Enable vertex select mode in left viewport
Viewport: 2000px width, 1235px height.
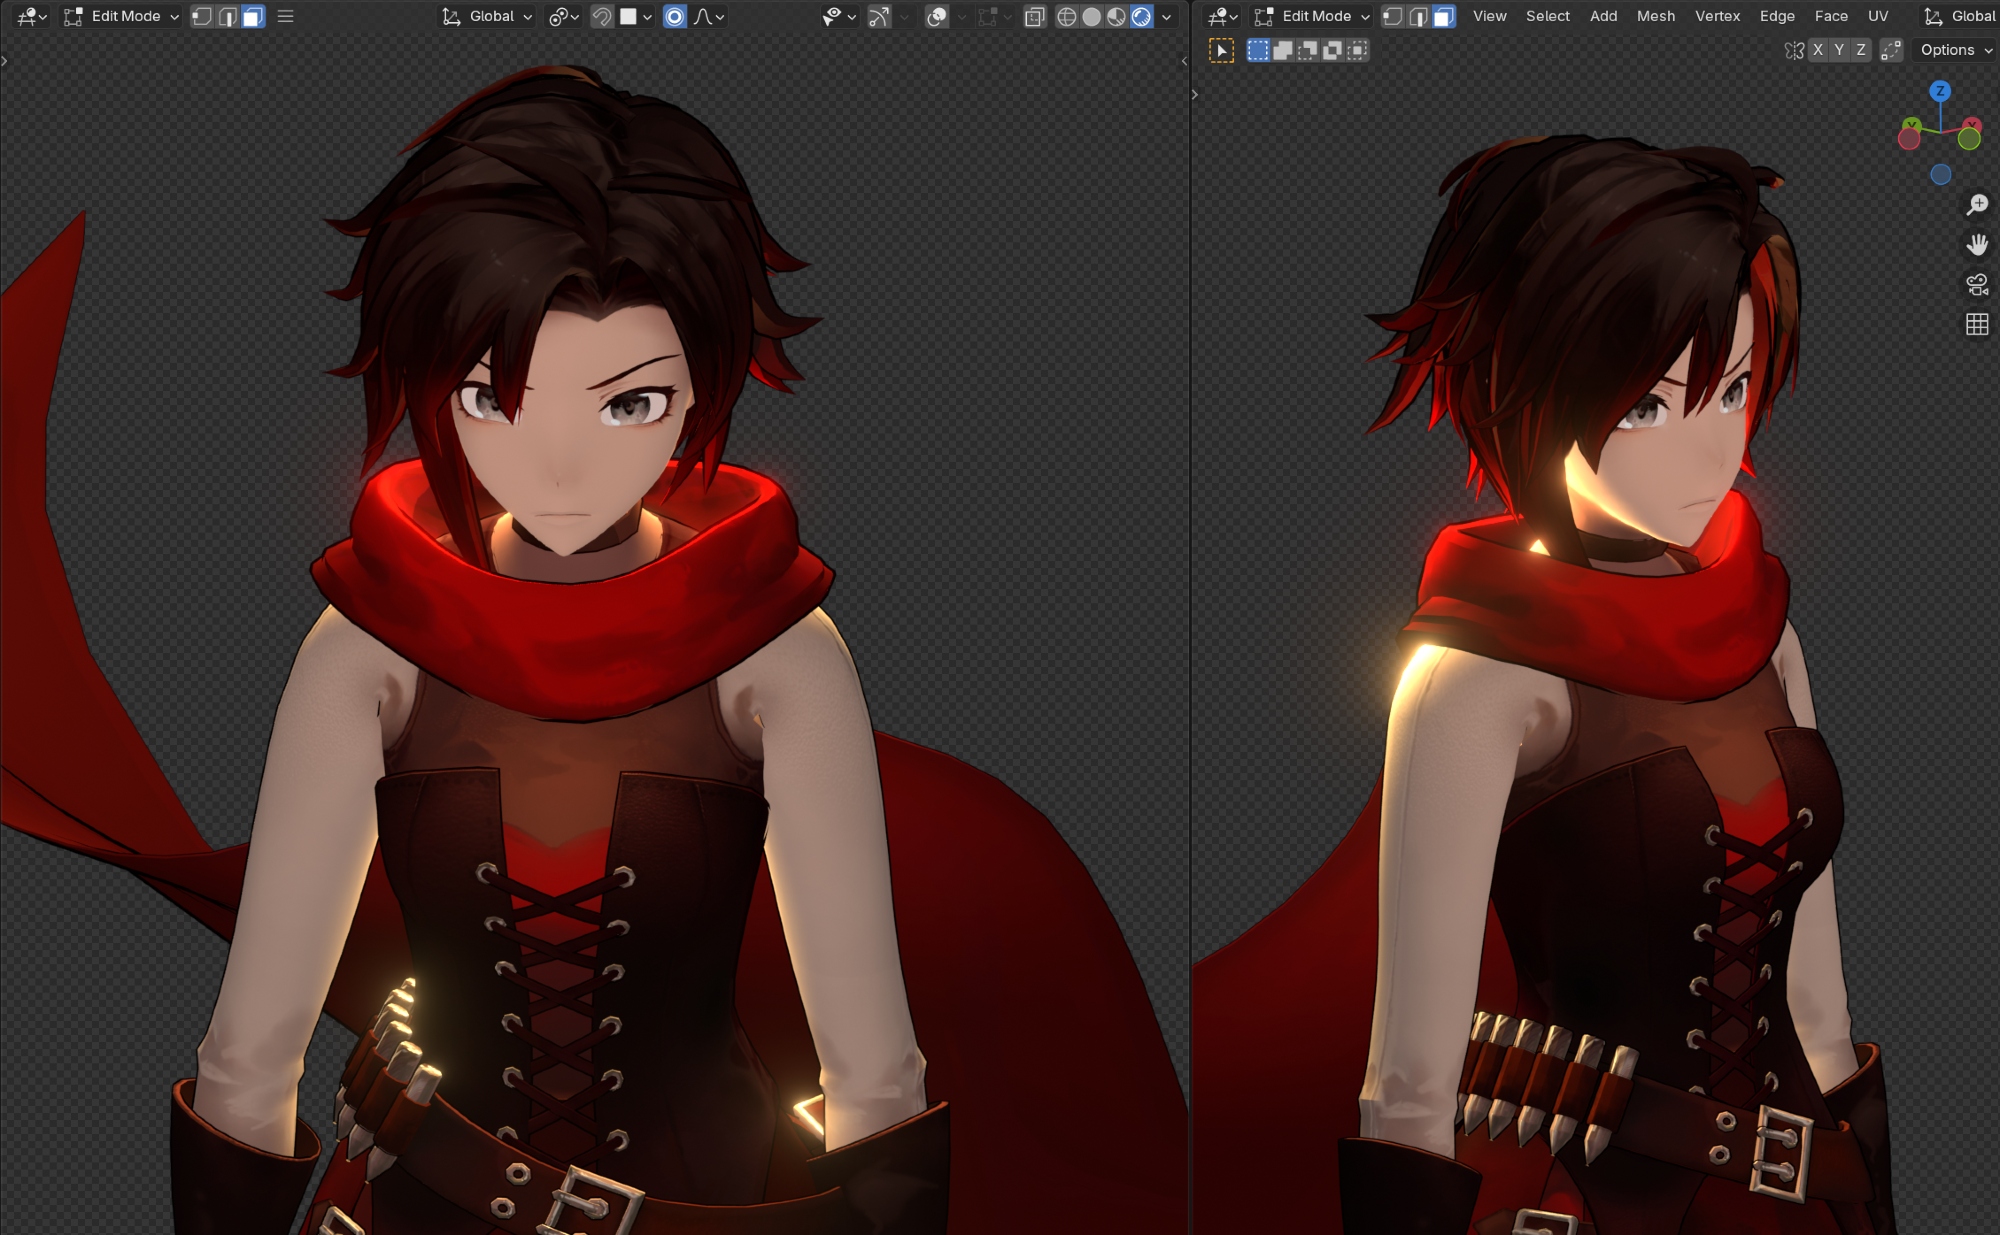(x=201, y=16)
